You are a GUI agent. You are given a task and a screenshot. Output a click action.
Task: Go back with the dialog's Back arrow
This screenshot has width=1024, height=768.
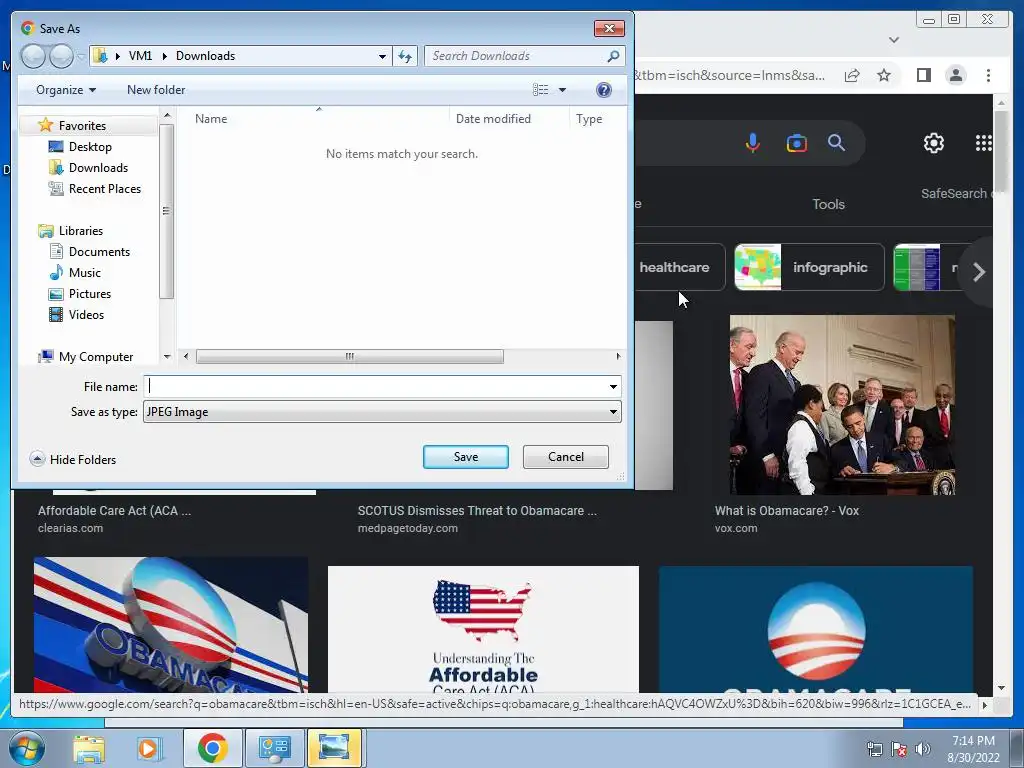tap(33, 56)
